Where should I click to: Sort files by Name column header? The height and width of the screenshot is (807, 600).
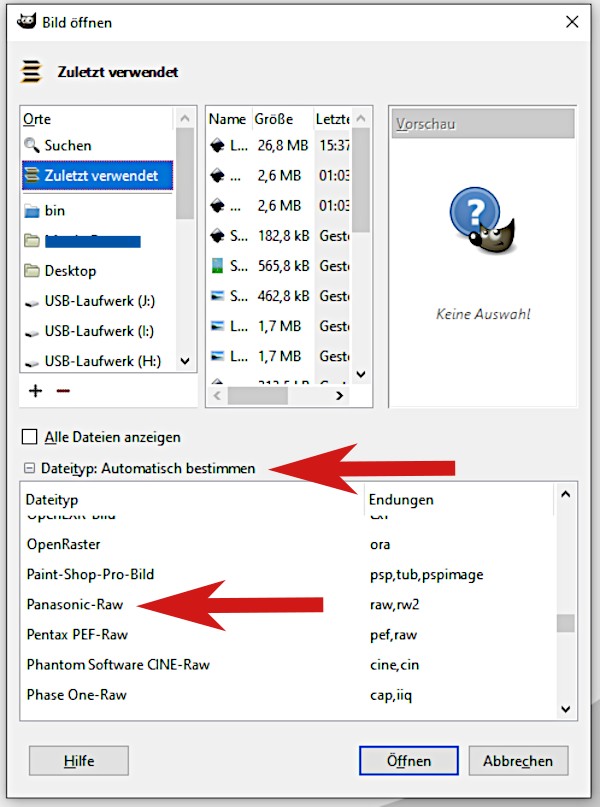[x=227, y=119]
